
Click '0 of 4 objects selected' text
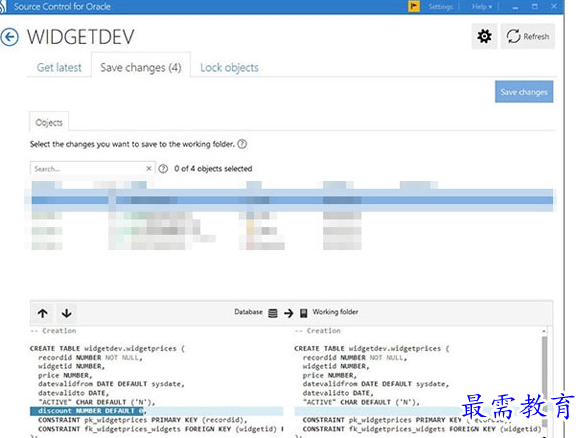[x=213, y=169]
